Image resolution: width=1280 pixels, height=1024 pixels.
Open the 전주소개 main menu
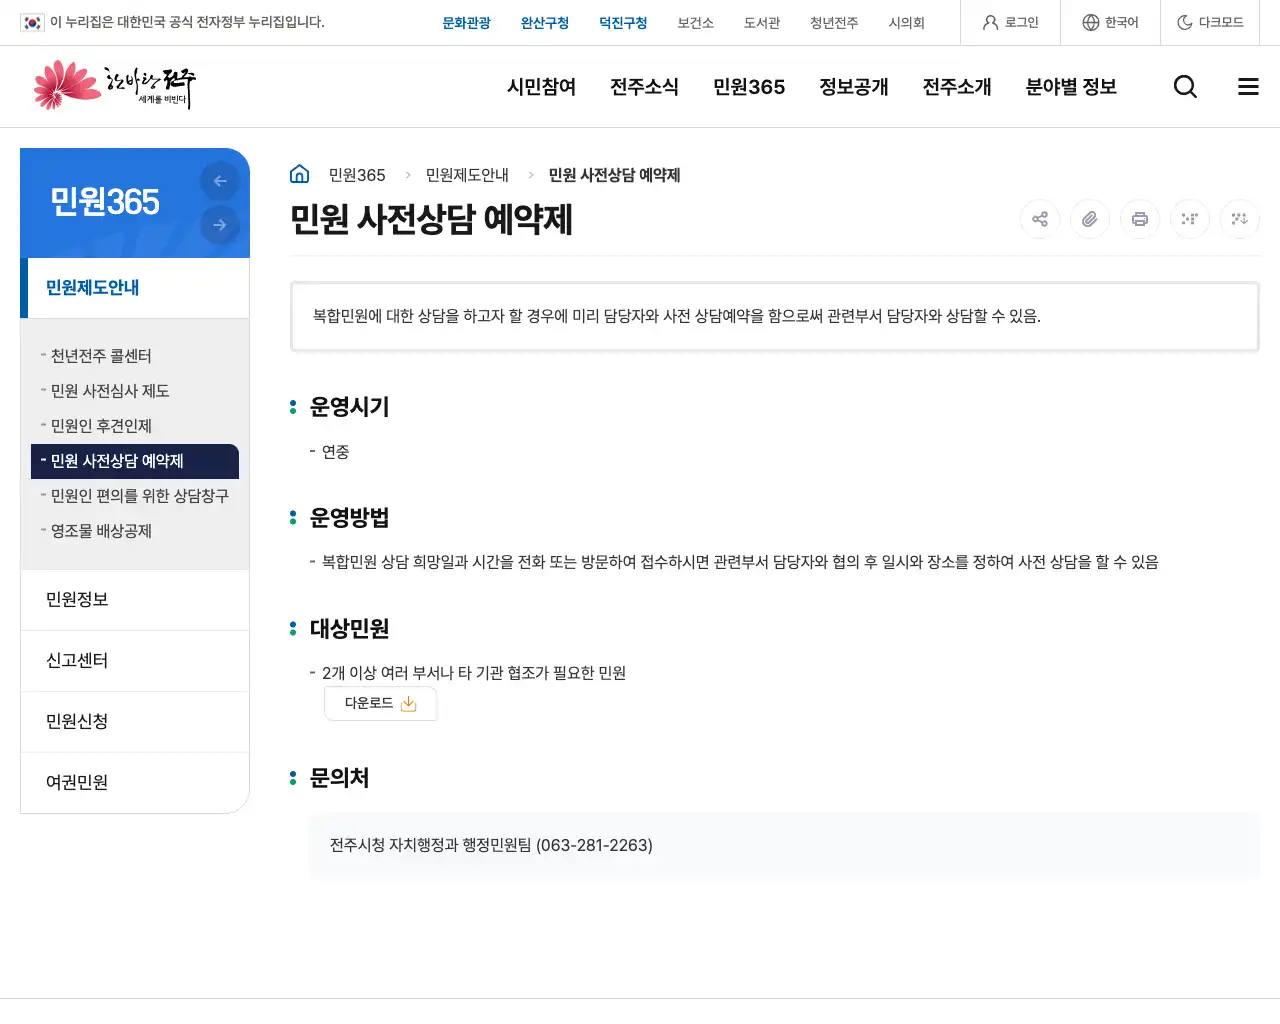[x=957, y=87]
